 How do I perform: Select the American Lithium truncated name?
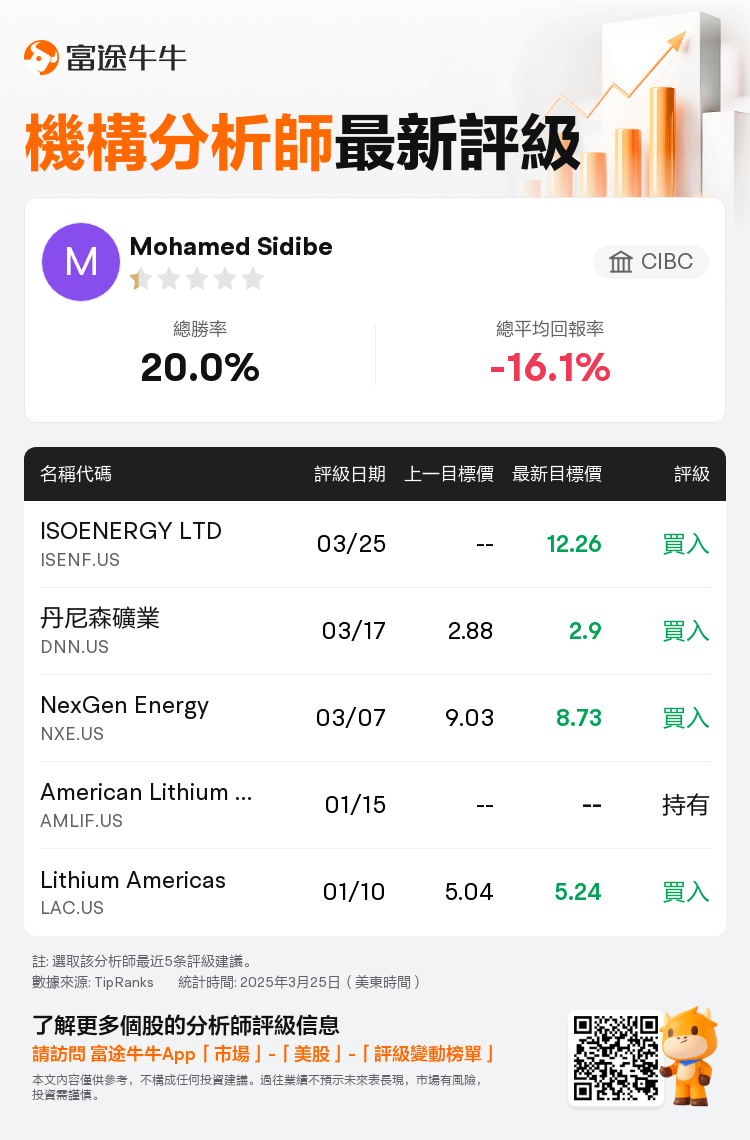tap(146, 792)
